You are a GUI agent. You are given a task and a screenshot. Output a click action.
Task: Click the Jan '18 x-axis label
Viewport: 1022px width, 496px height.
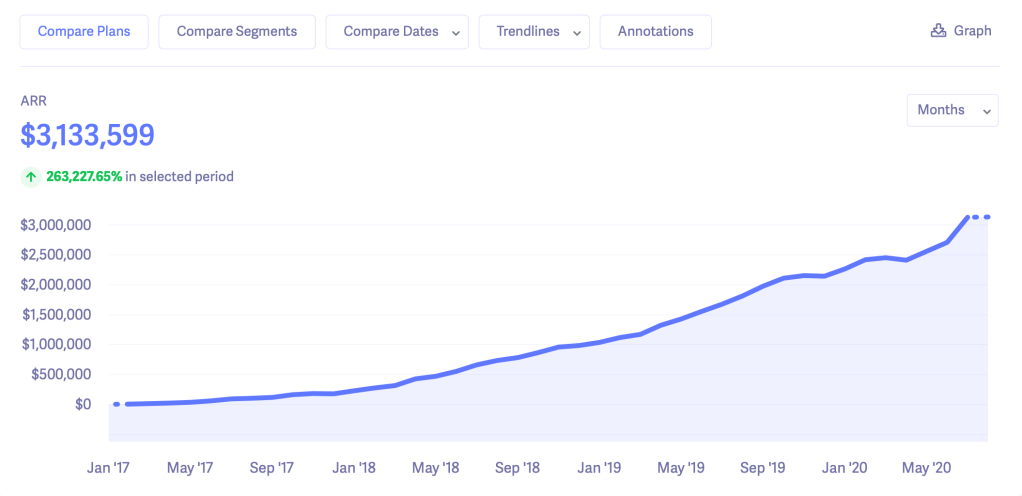click(x=354, y=467)
